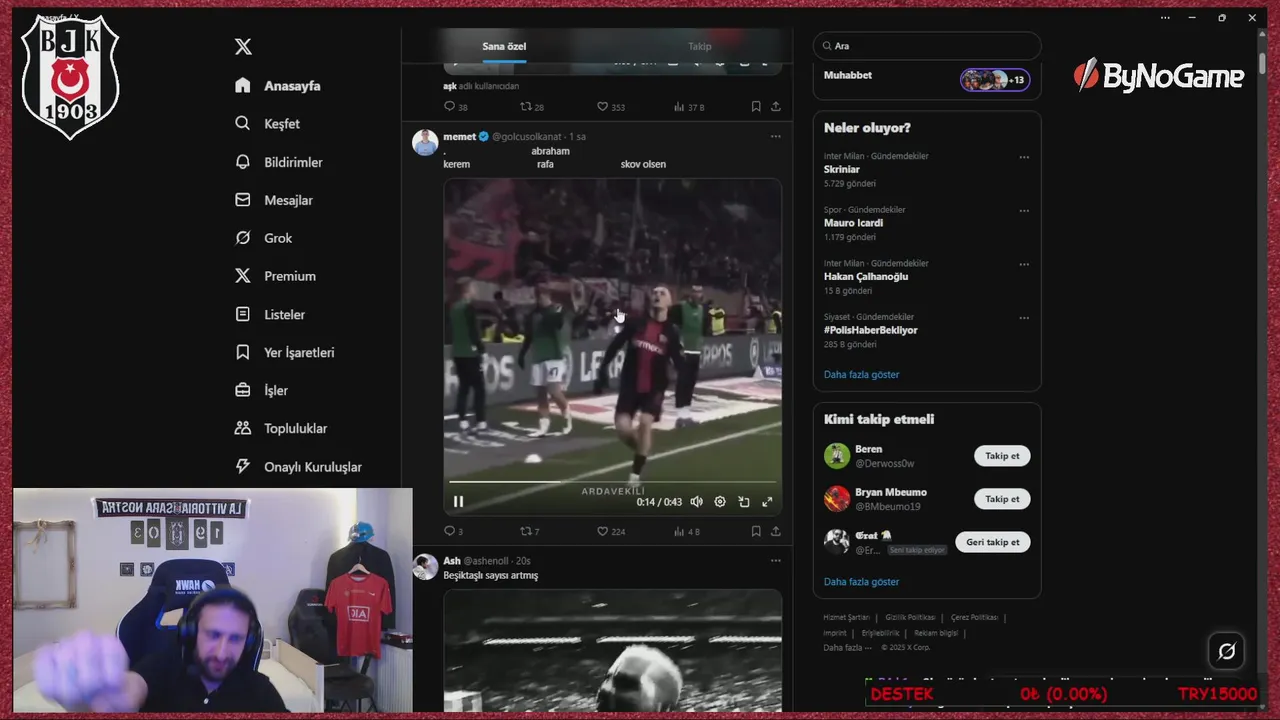View analytics showing 37 B
The height and width of the screenshot is (720, 1280).
[689, 106]
